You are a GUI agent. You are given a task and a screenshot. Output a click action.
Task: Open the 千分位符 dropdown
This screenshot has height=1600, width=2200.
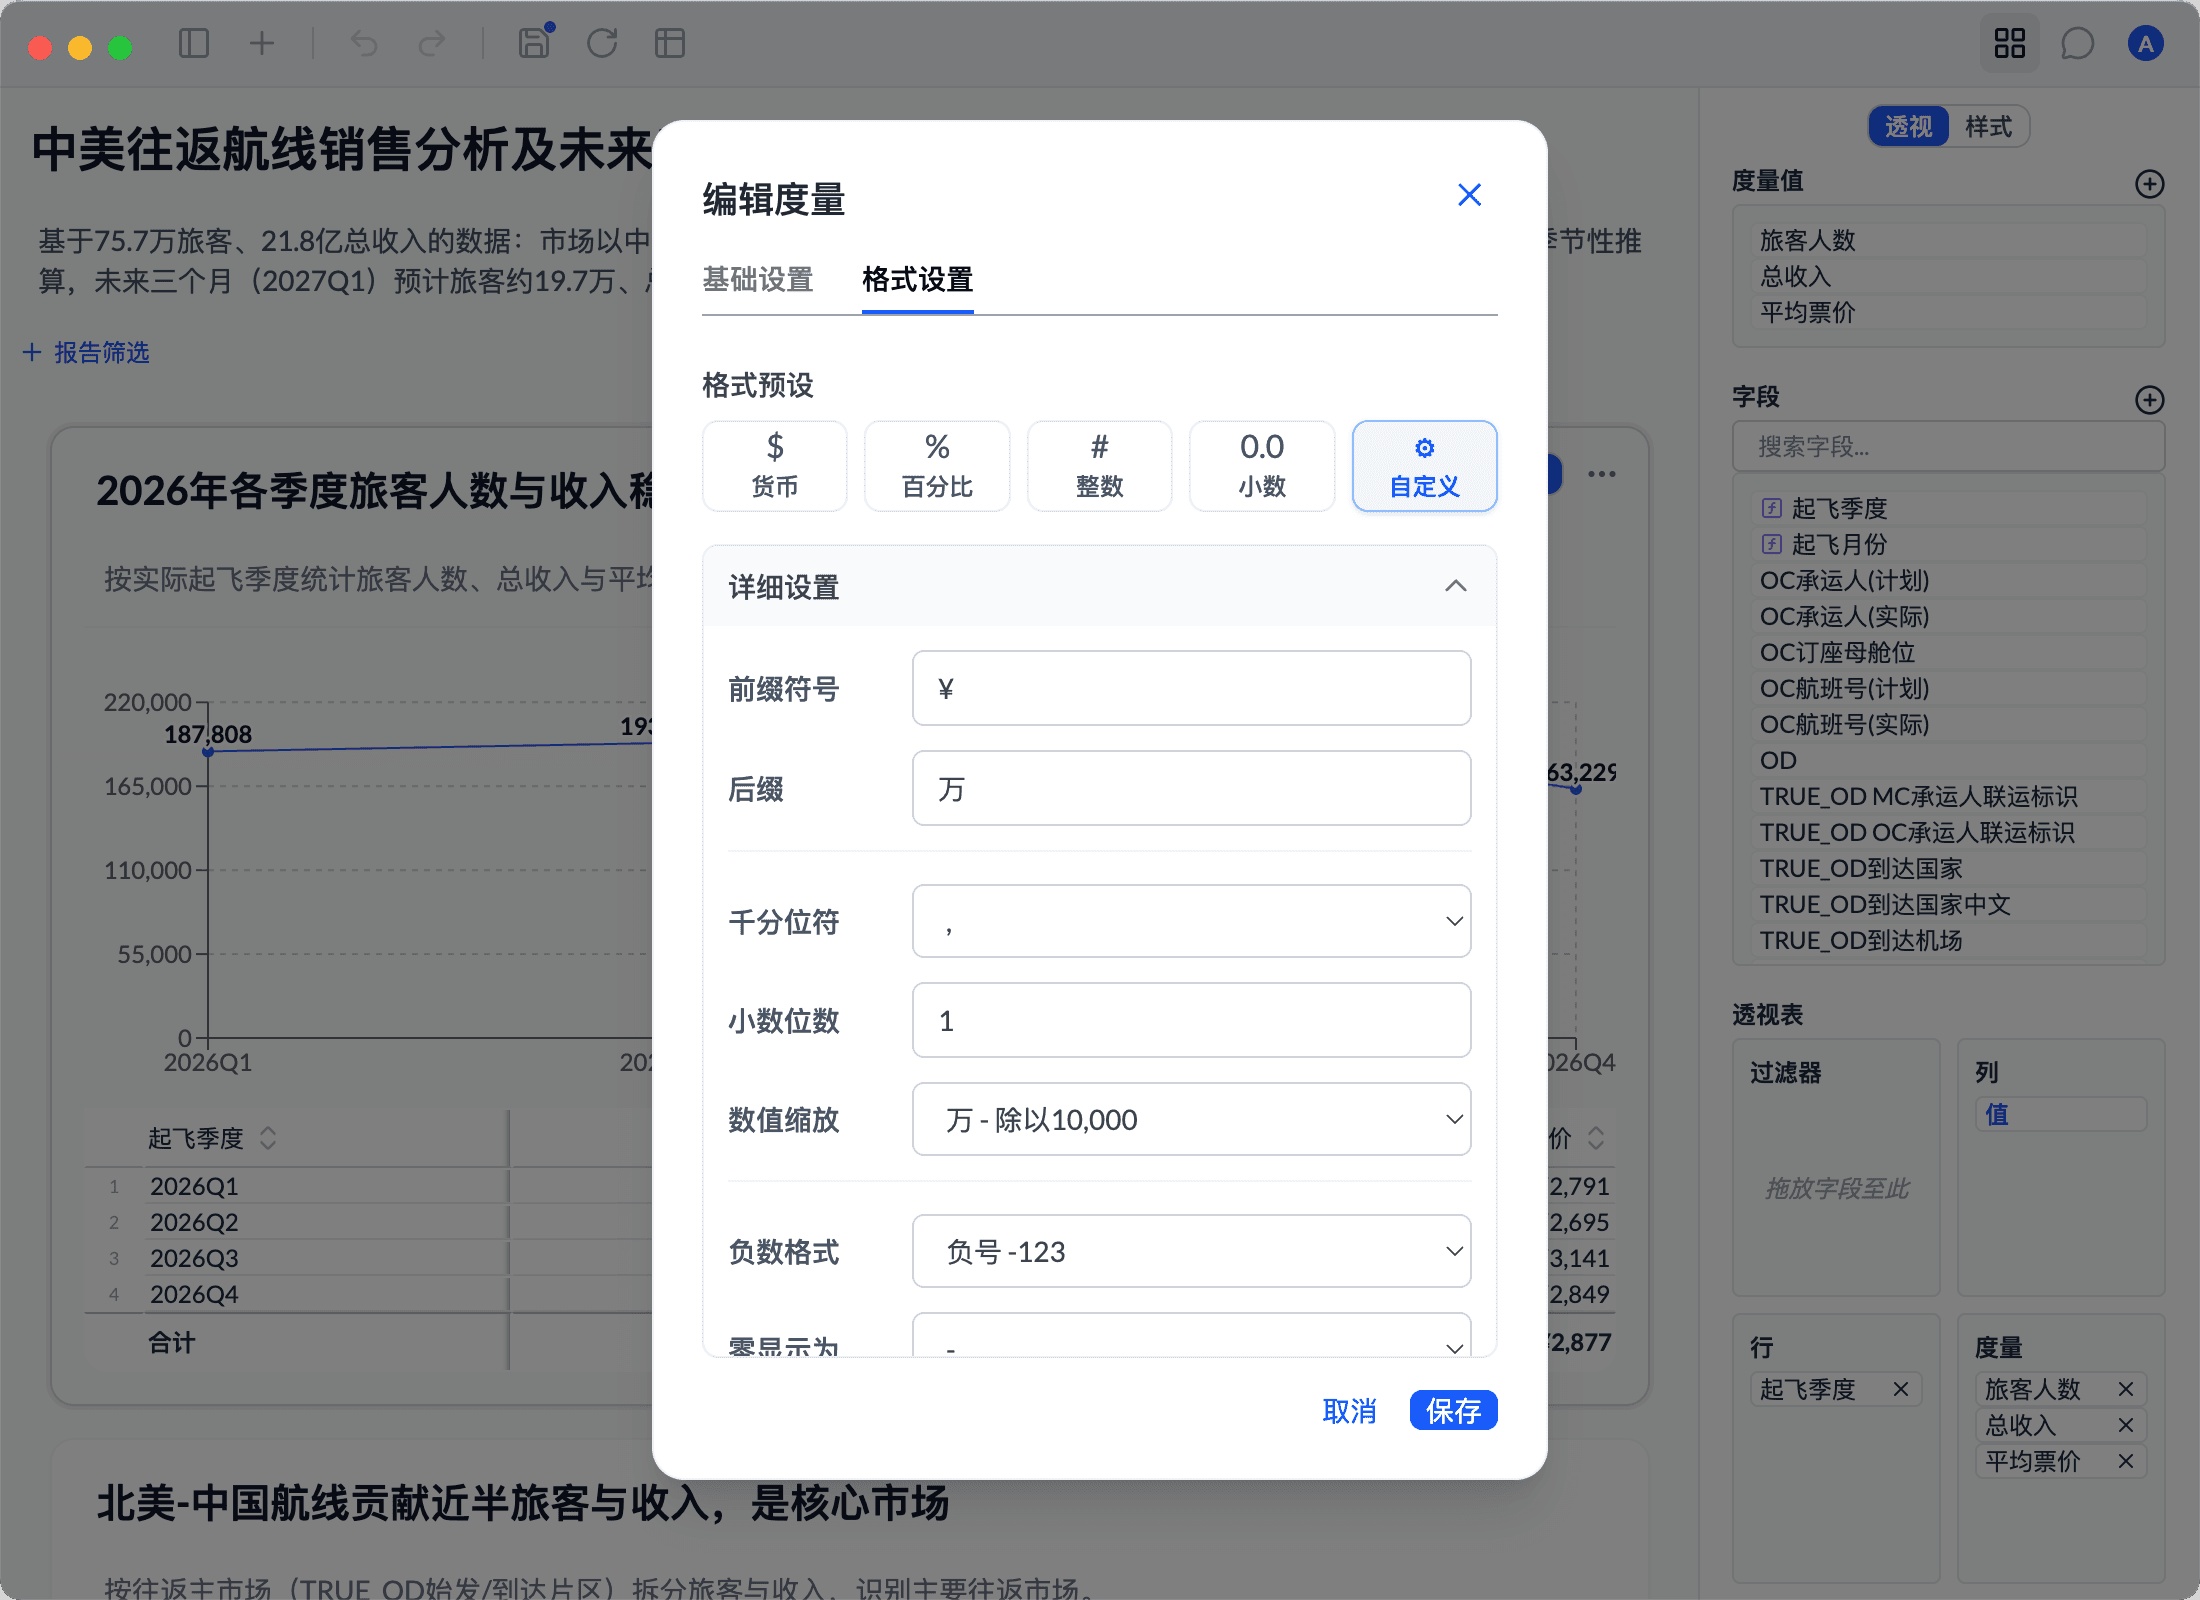point(1191,921)
